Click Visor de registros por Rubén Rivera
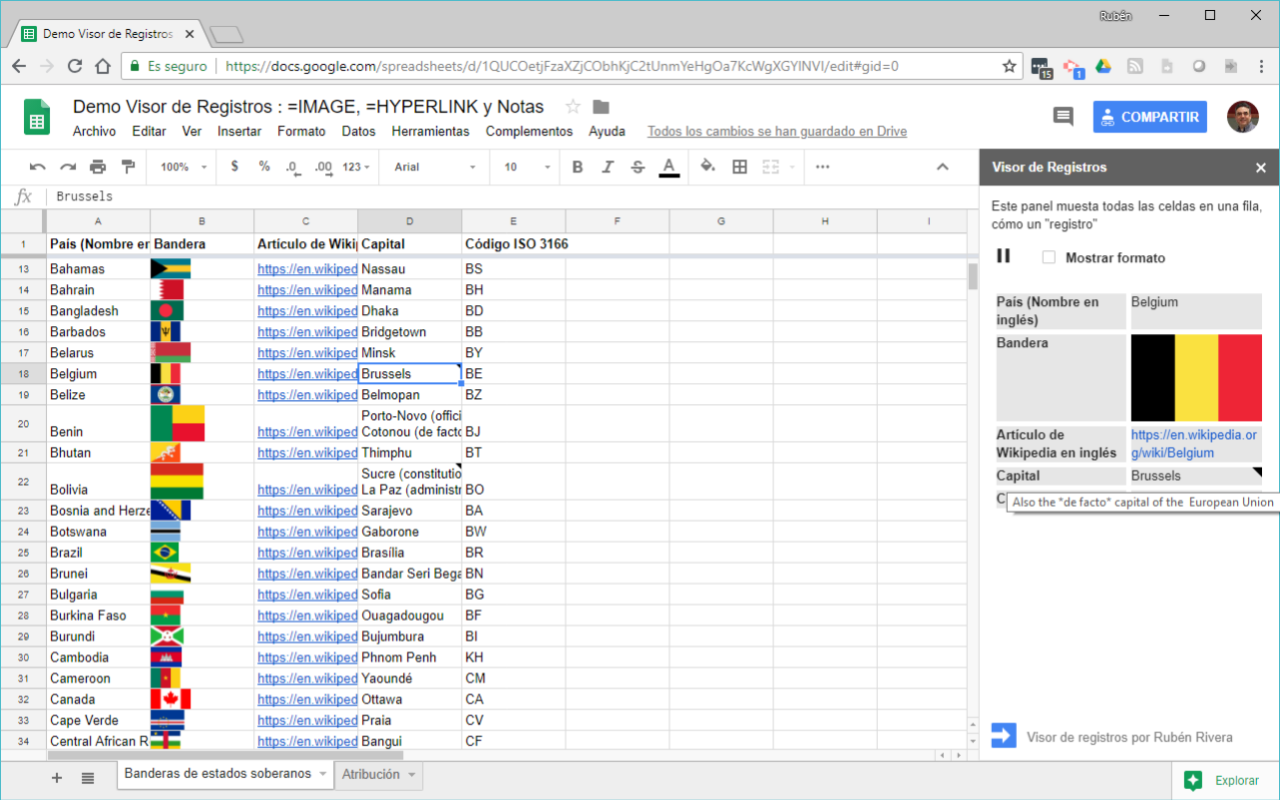1280x800 pixels. click(x=1129, y=737)
